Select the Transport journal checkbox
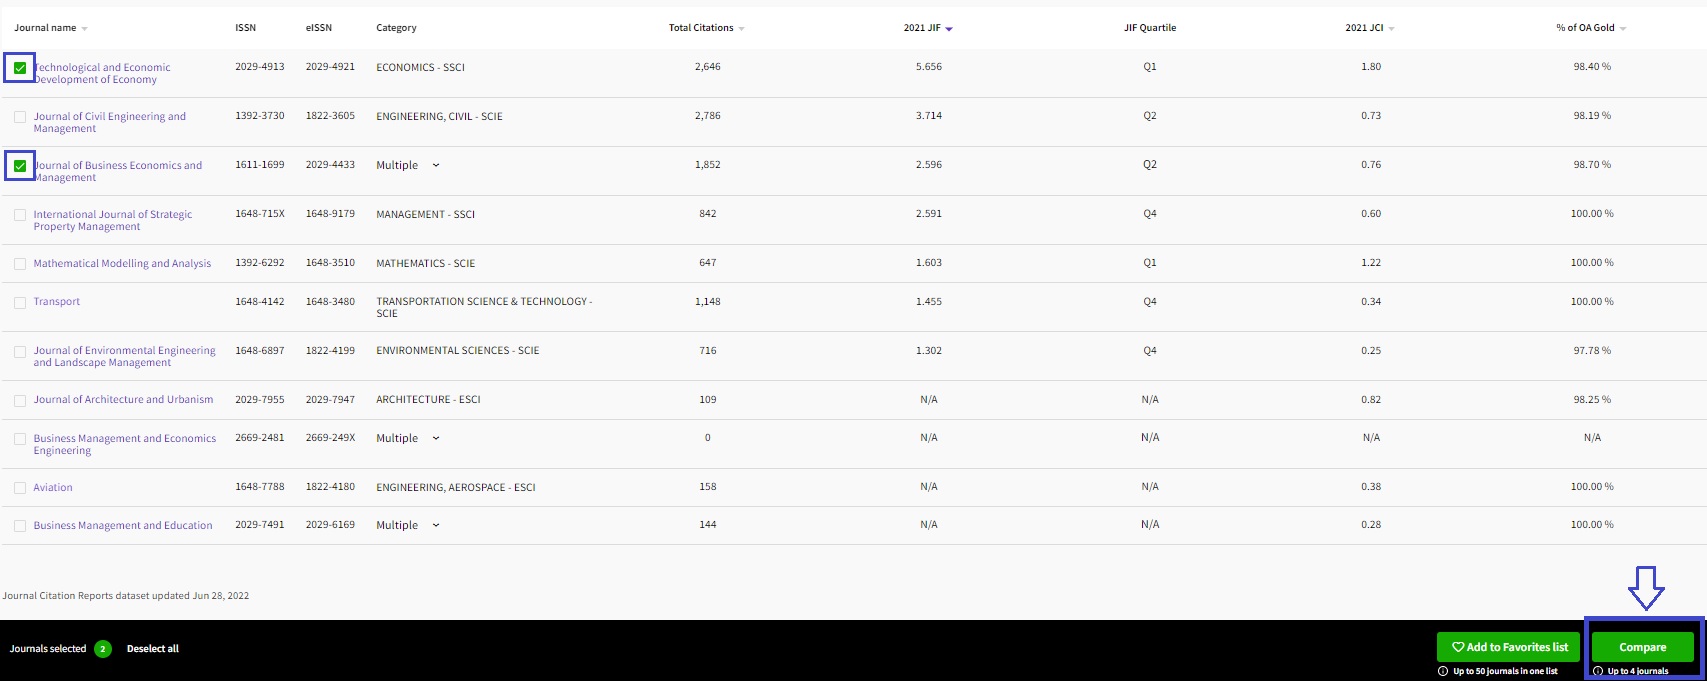 click(x=20, y=302)
